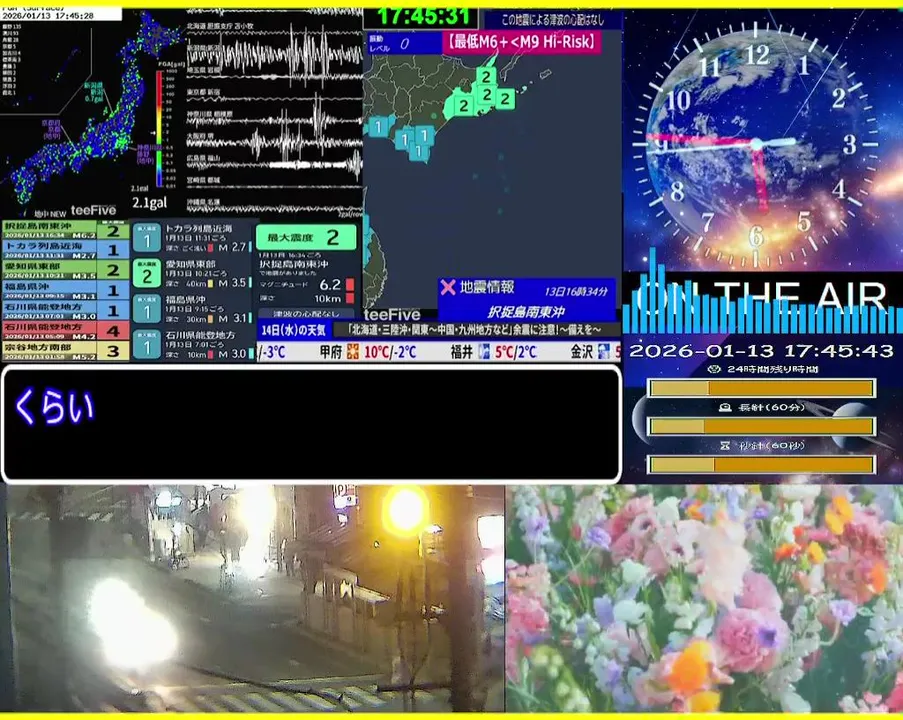The image size is (903, 720).
Task: Select the トカラ列島近海 M2.7 history row
Action: click(x=65, y=251)
